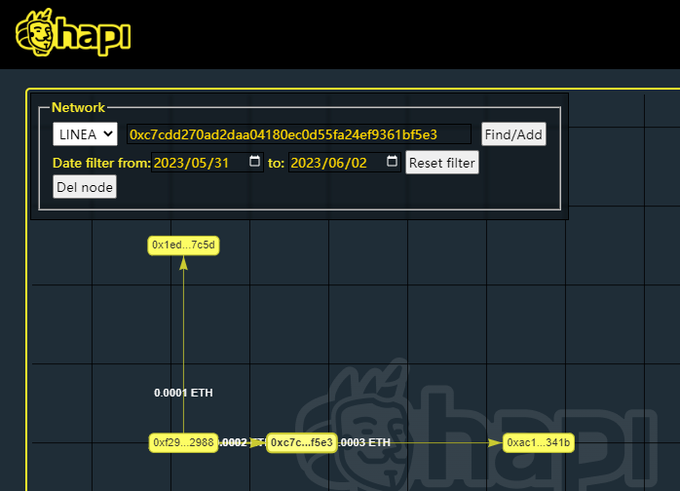Click the 0.0001 ETH edge label
This screenshot has width=680, height=491.
(x=183, y=393)
